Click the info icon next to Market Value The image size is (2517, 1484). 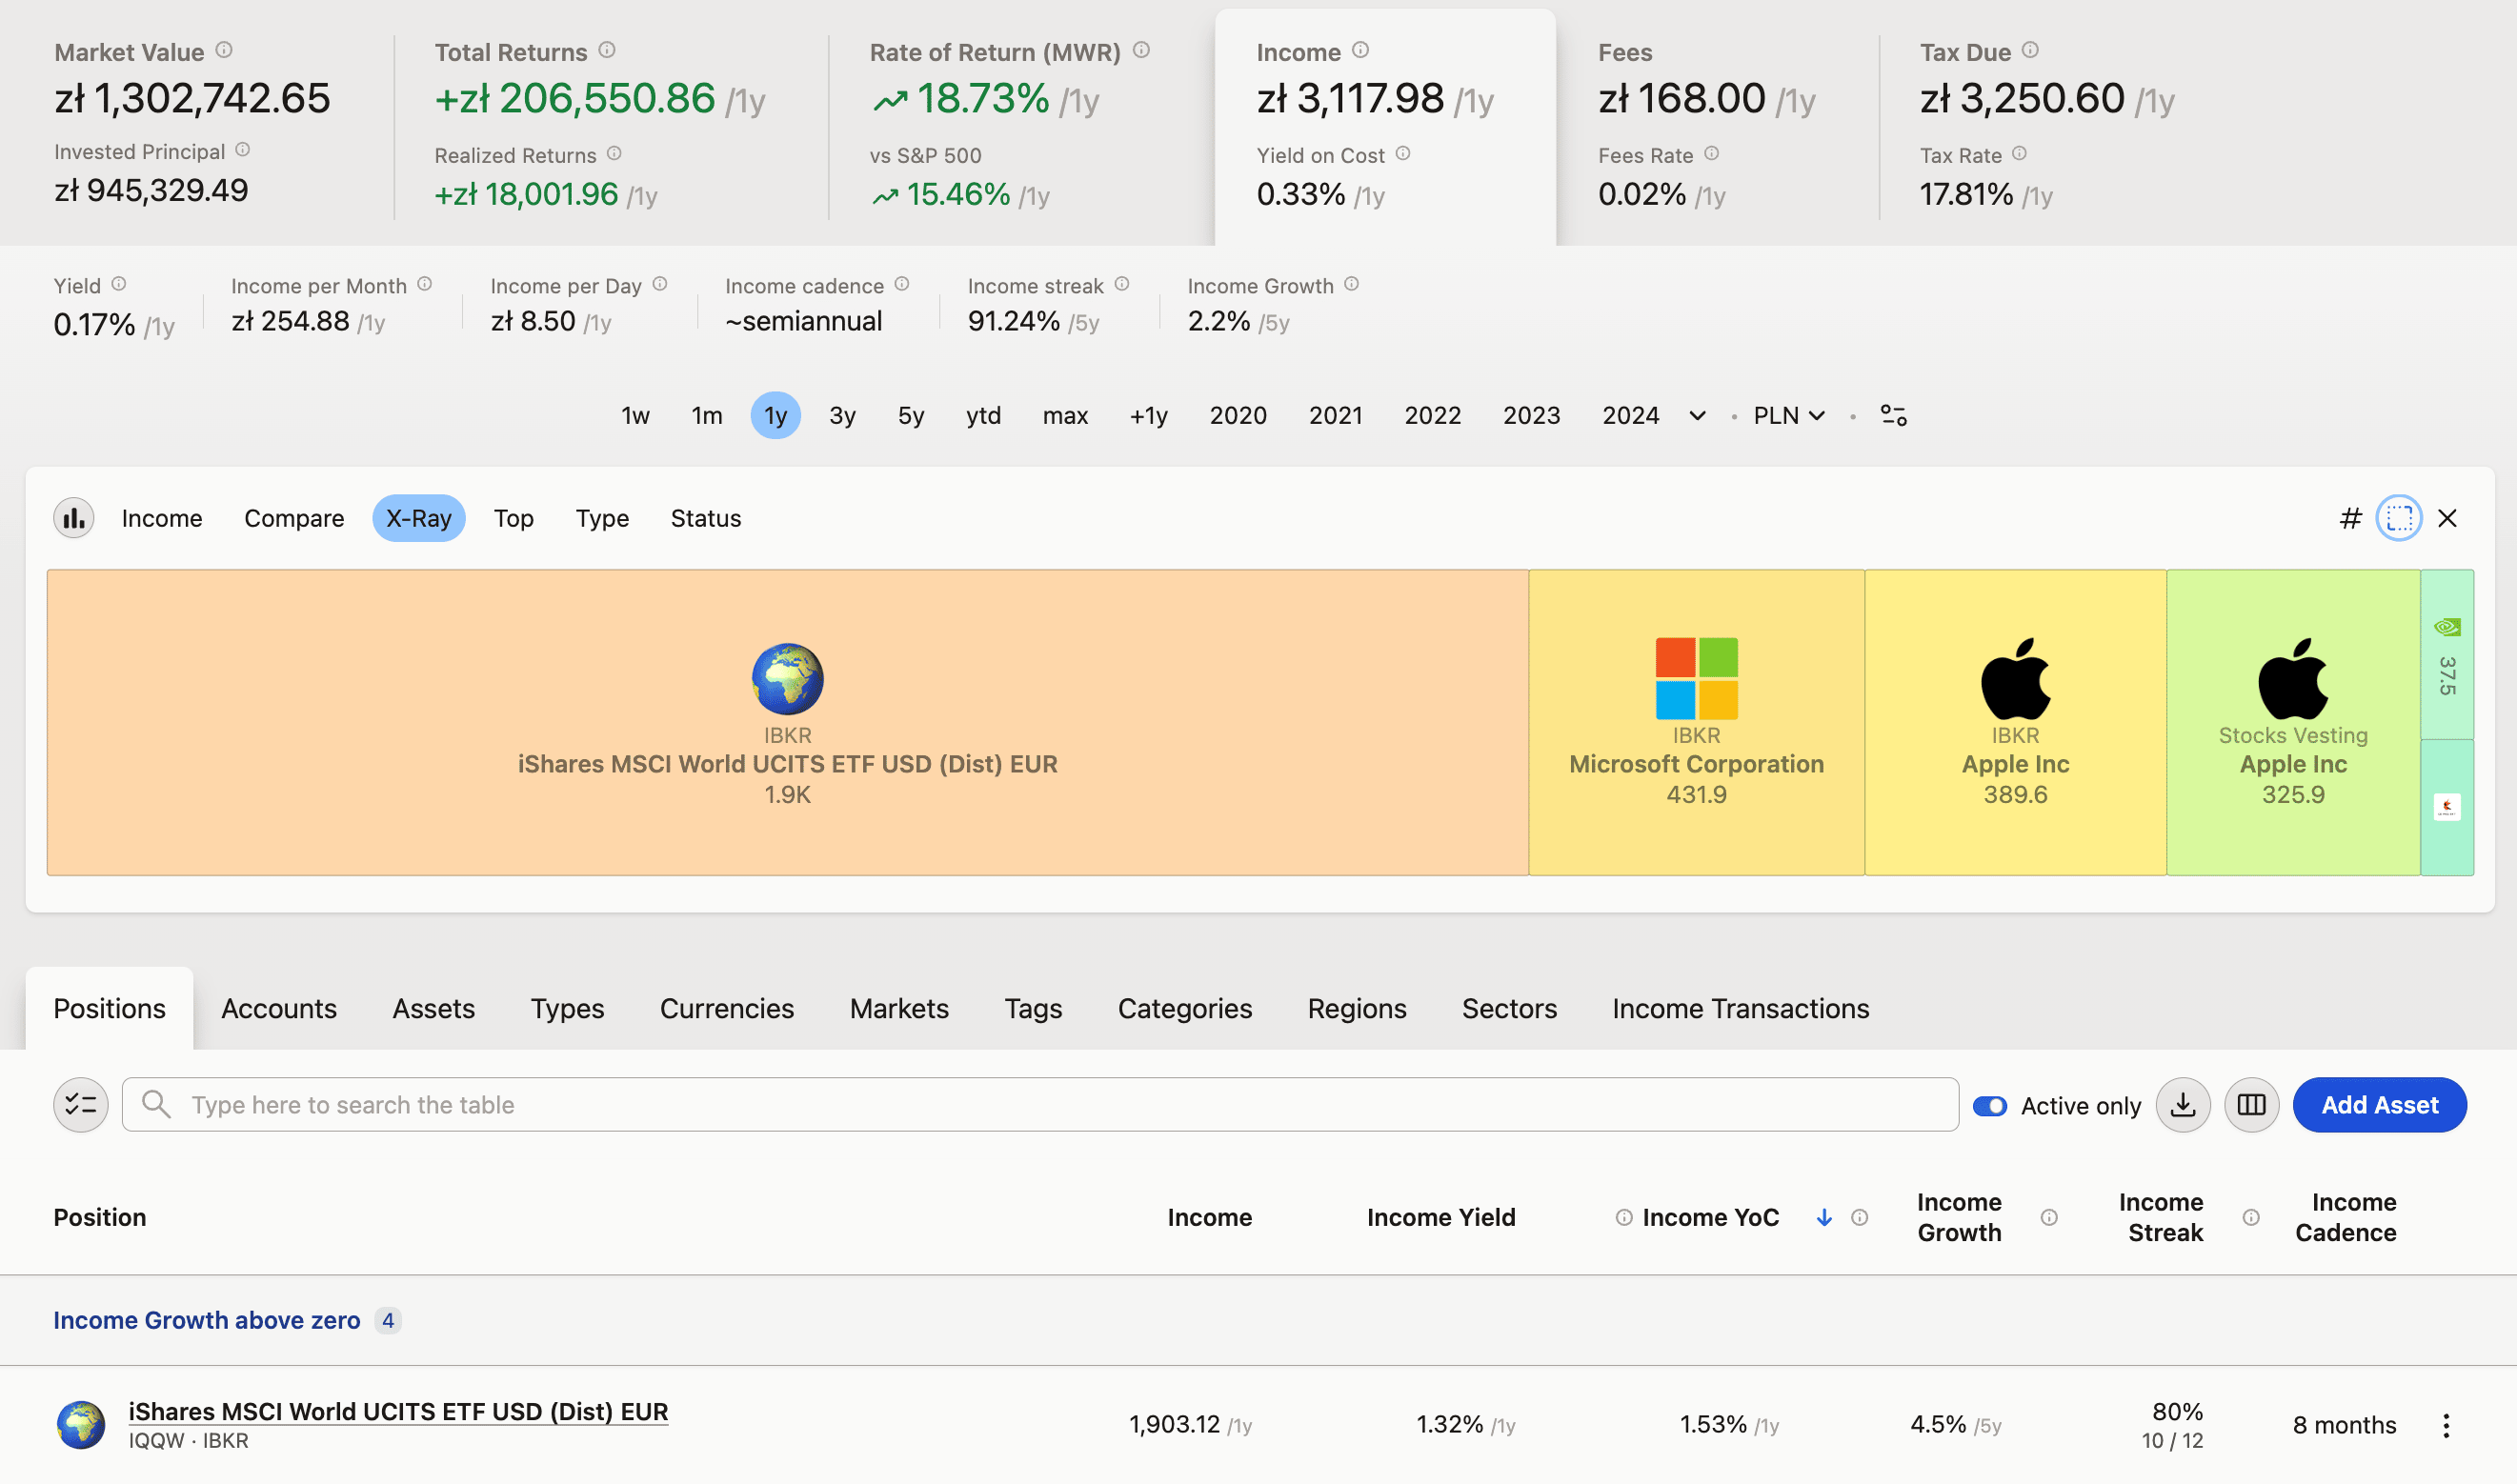click(224, 49)
